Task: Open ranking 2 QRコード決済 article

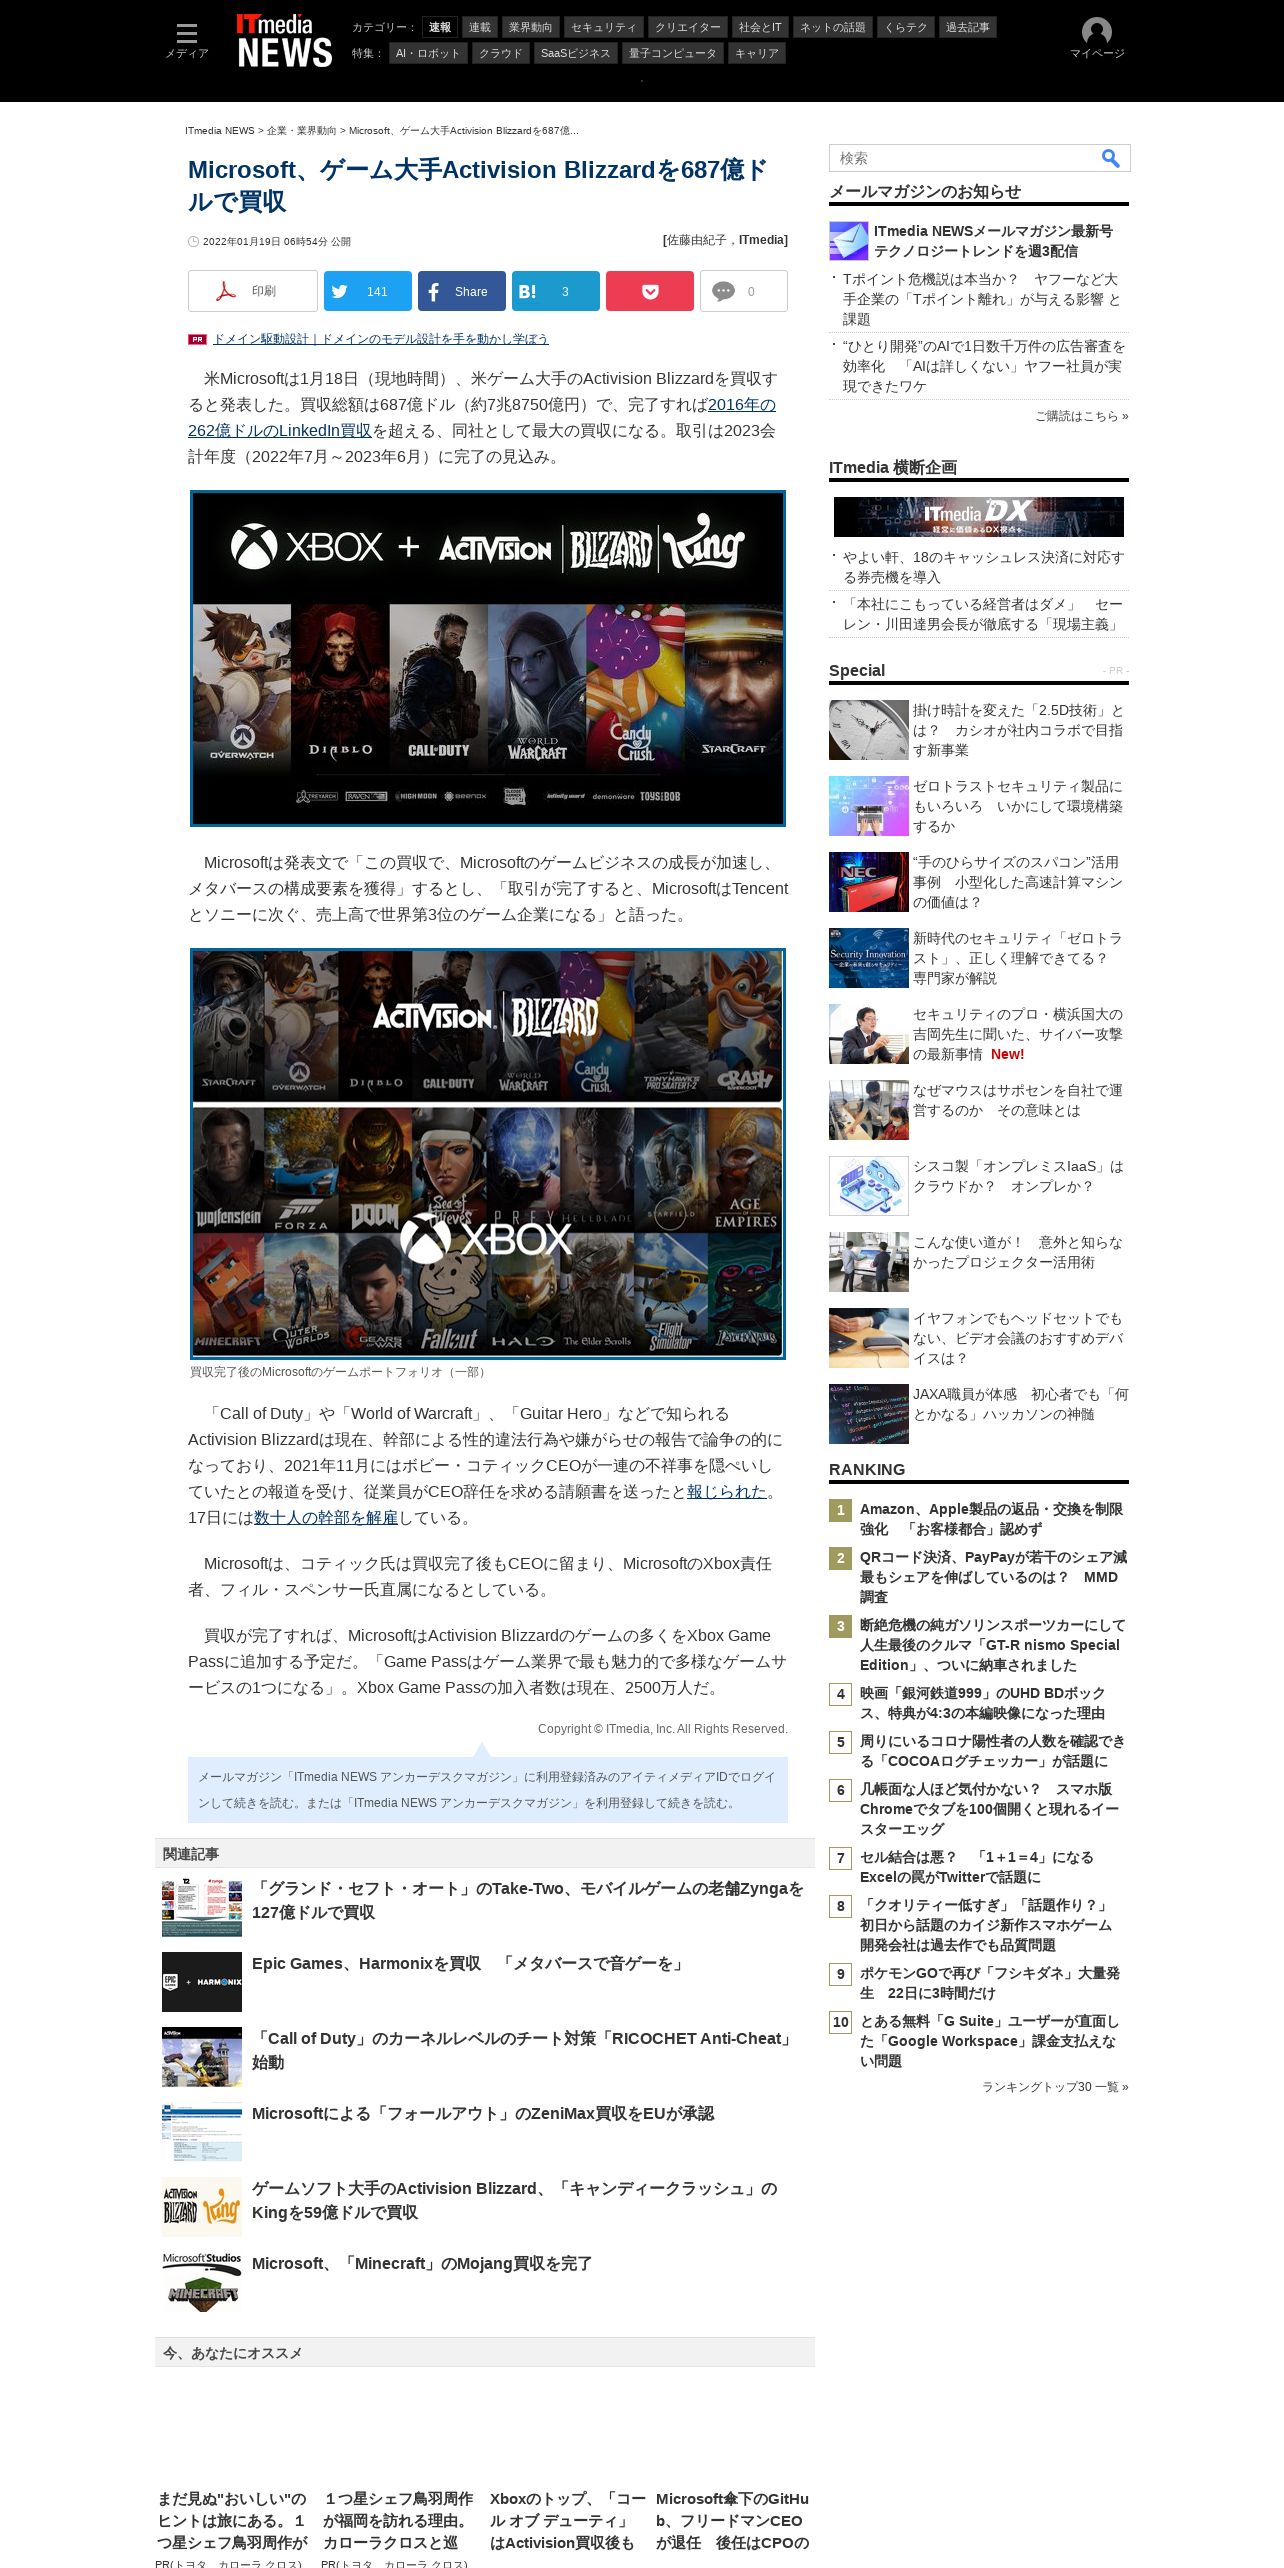Action: [x=993, y=1577]
